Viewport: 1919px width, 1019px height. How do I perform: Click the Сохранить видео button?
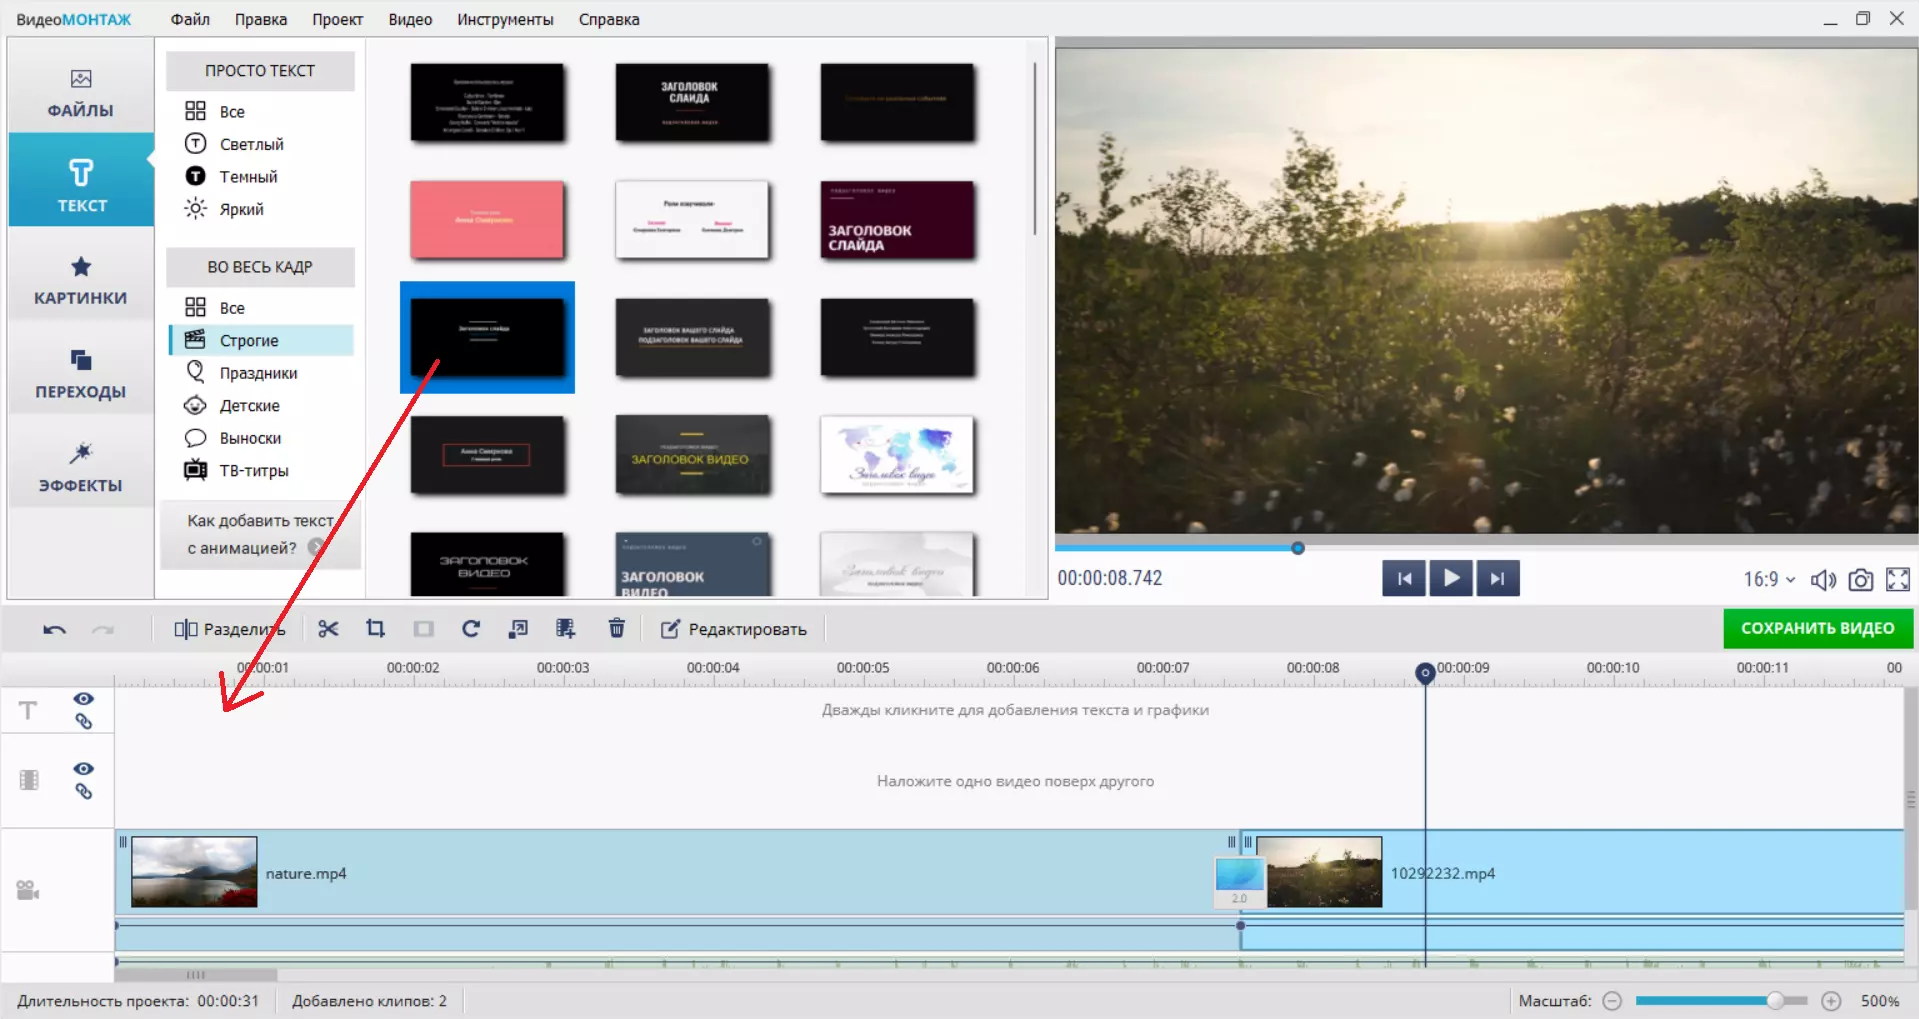[1817, 628]
